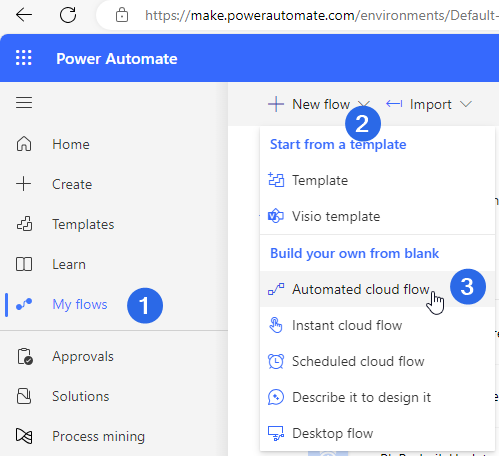Screen dimensions: 499x456
Task: Select Instant cloud flow
Action: (347, 325)
